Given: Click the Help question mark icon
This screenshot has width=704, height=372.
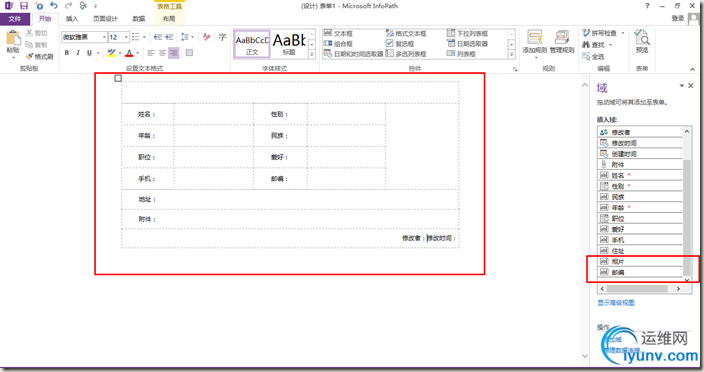Looking at the screenshot, I should (x=647, y=6).
